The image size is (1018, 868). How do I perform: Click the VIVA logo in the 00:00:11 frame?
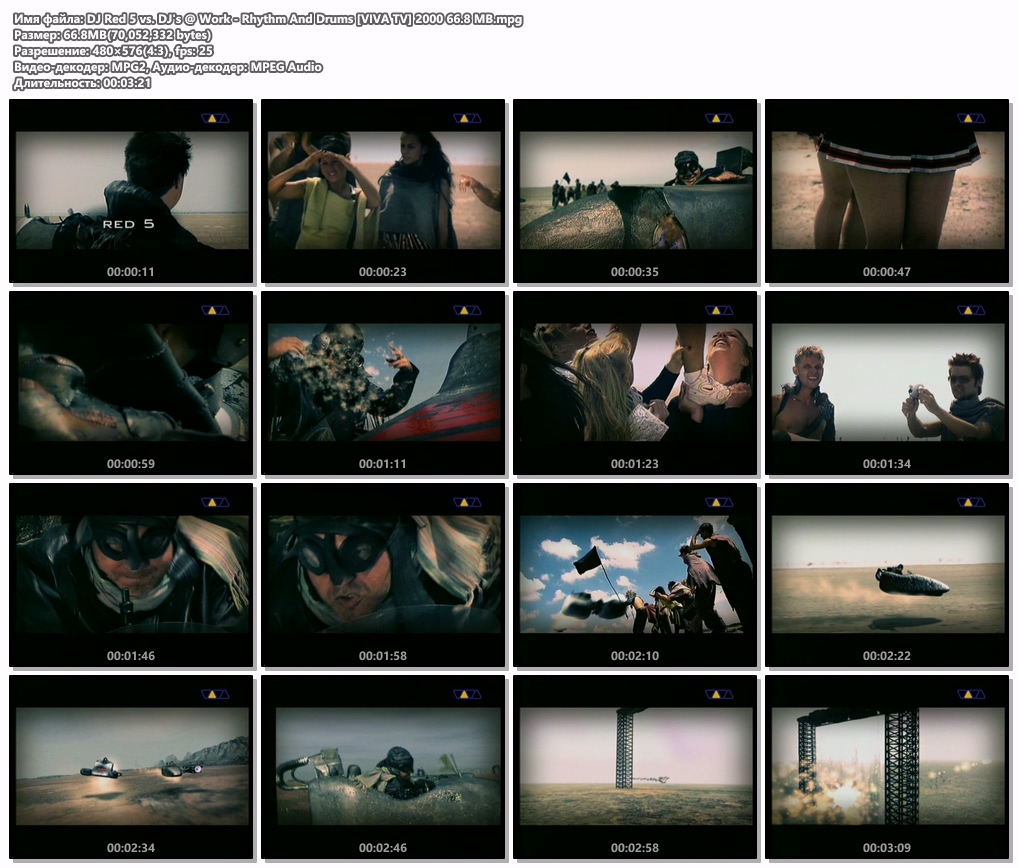(216, 118)
